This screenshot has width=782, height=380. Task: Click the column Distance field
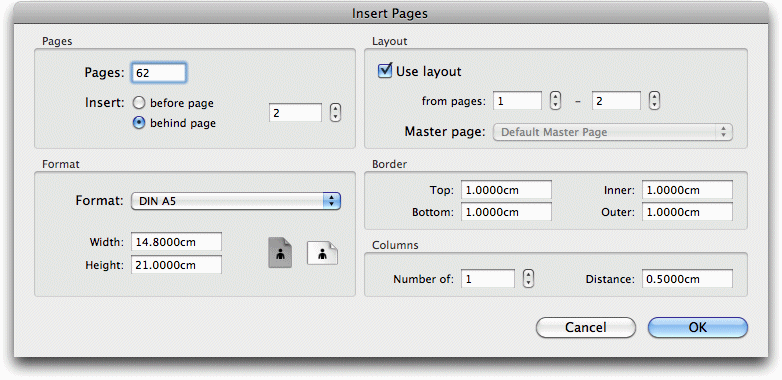coord(687,279)
